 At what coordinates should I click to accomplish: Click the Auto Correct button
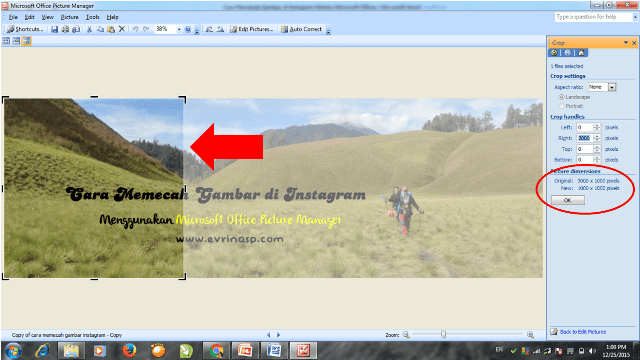click(302, 29)
